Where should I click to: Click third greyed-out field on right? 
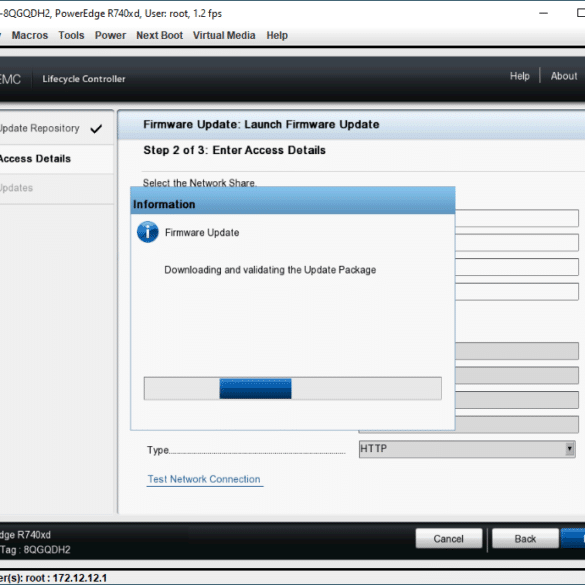517,400
